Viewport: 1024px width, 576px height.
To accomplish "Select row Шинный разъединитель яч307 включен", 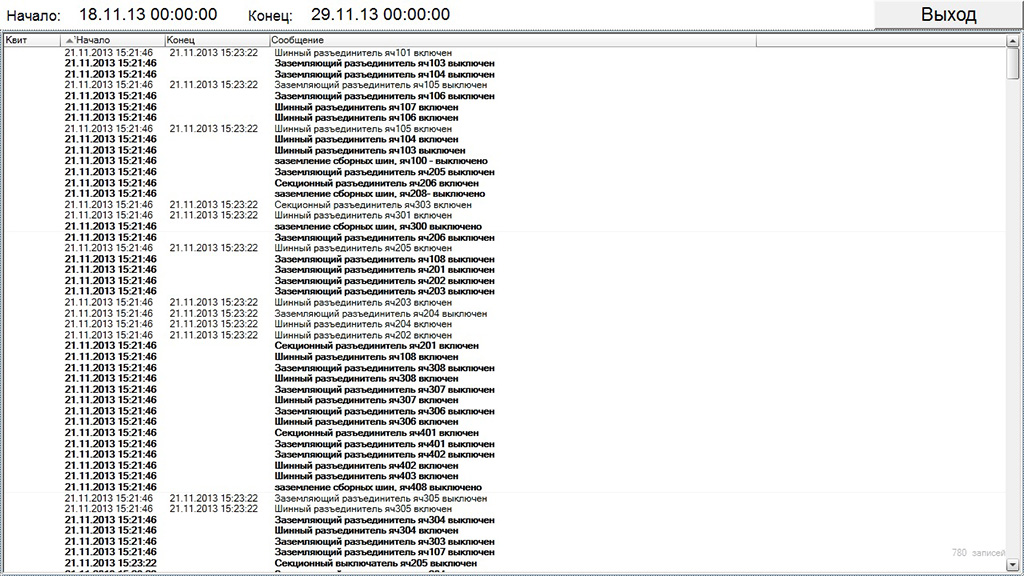I will (504, 400).
